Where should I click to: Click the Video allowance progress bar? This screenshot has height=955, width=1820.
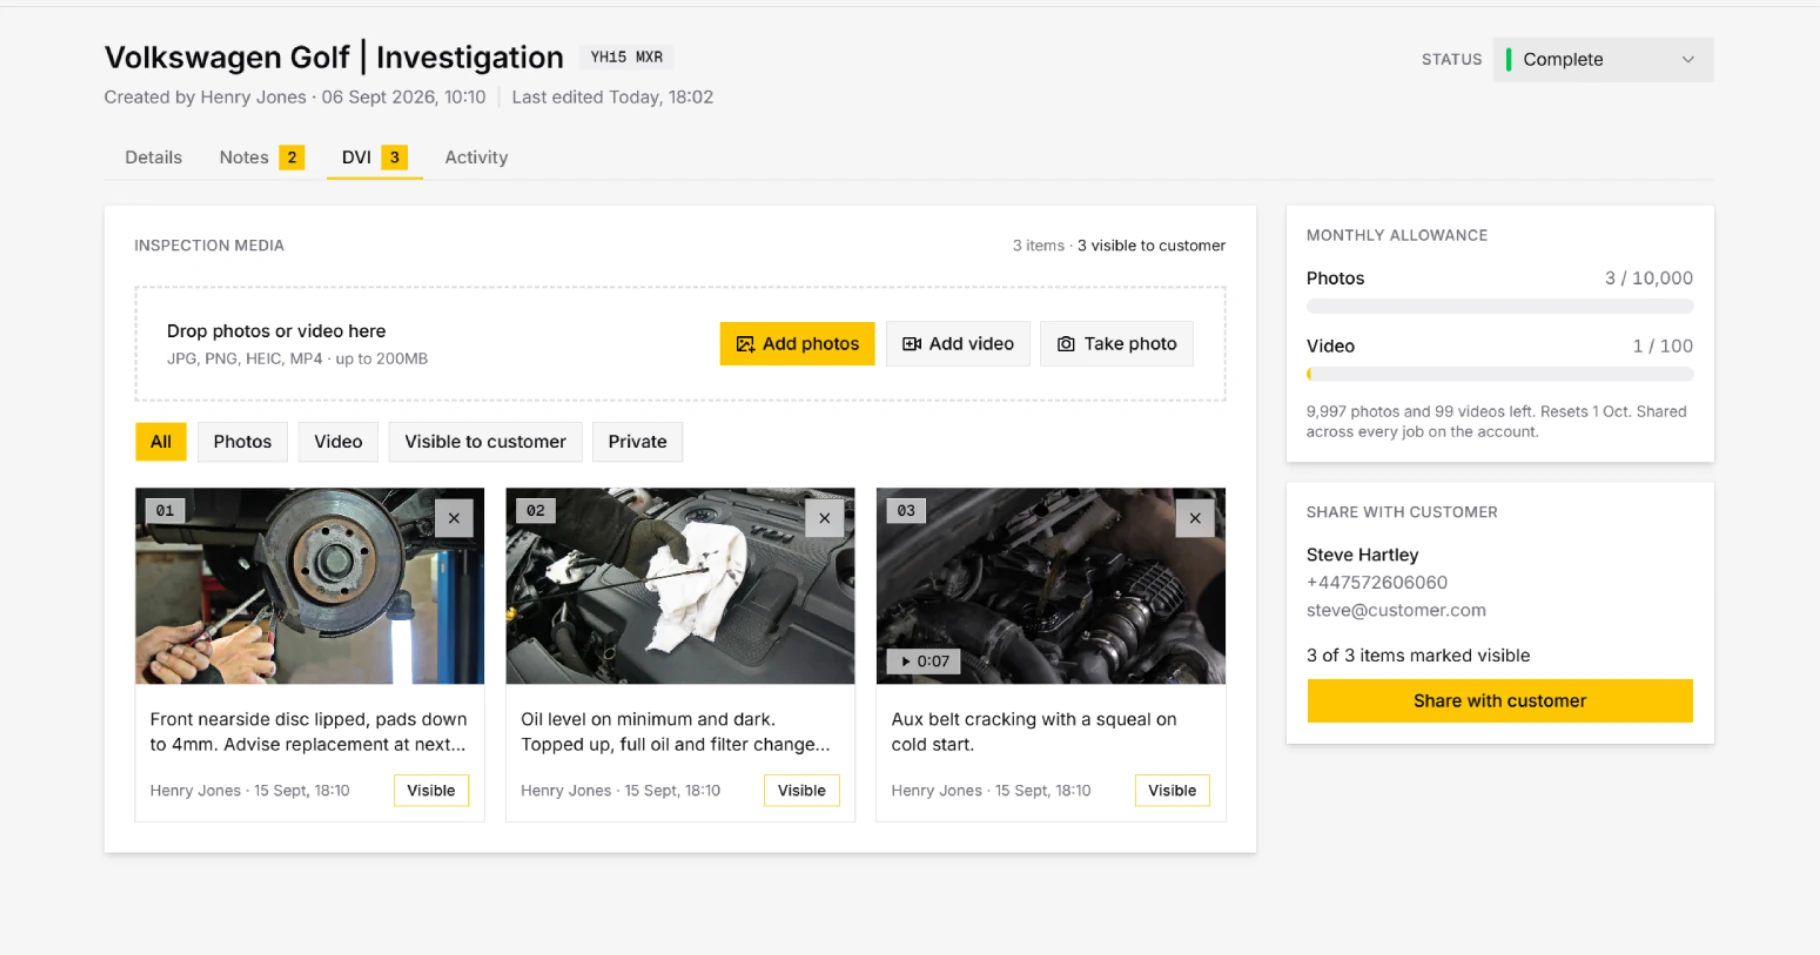1500,374
